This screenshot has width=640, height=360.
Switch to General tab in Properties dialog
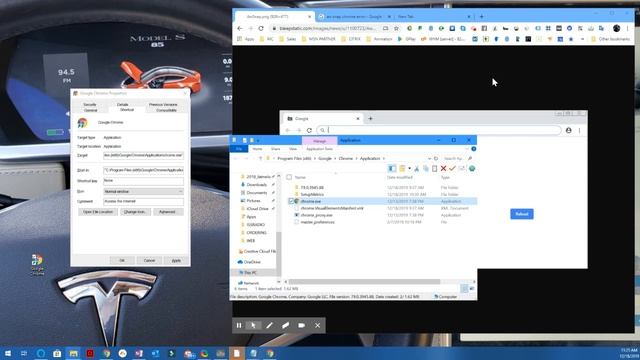(90, 110)
